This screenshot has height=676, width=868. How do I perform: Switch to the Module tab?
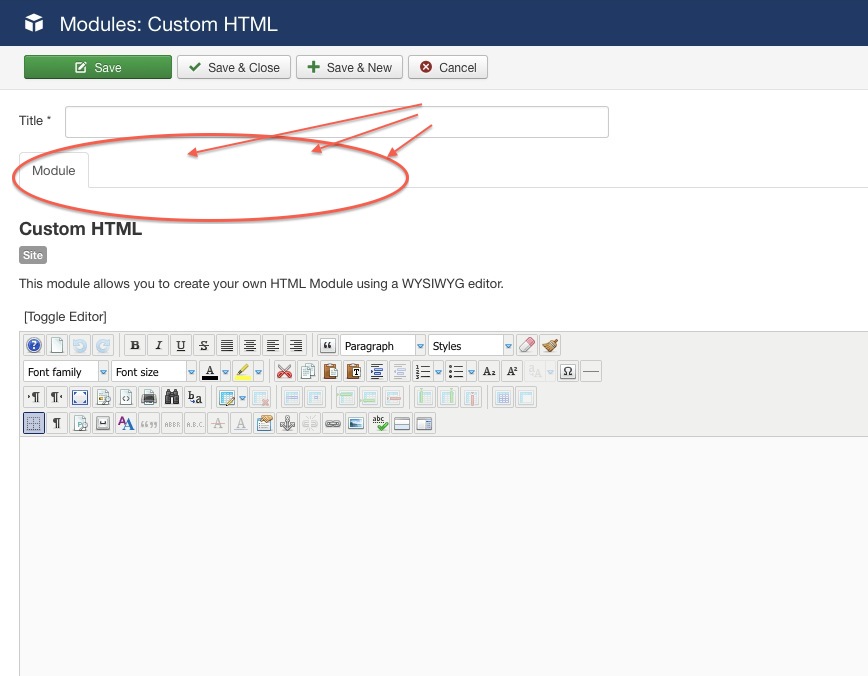point(54,171)
